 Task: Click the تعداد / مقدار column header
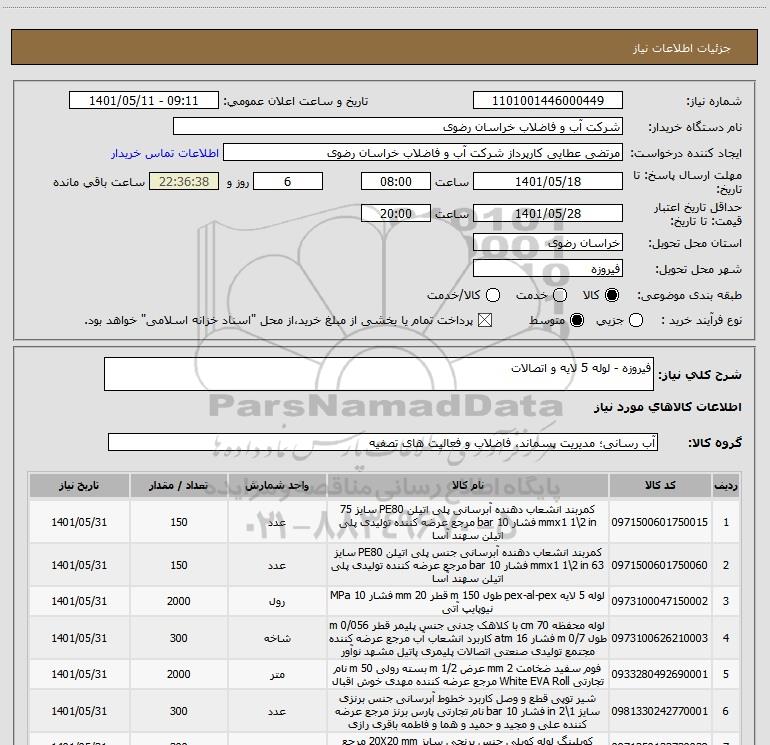click(178, 485)
